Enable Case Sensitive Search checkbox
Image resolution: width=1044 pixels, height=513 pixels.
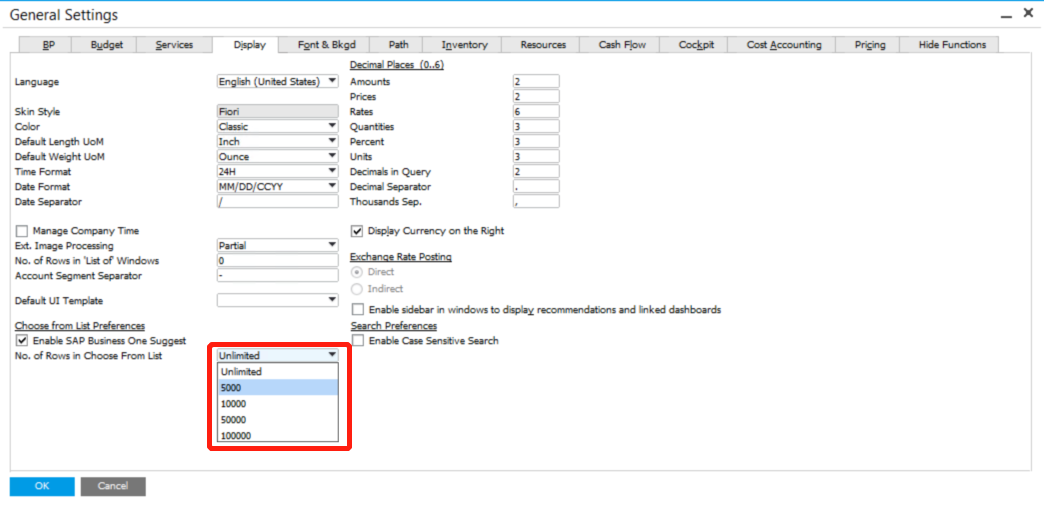[x=357, y=341]
